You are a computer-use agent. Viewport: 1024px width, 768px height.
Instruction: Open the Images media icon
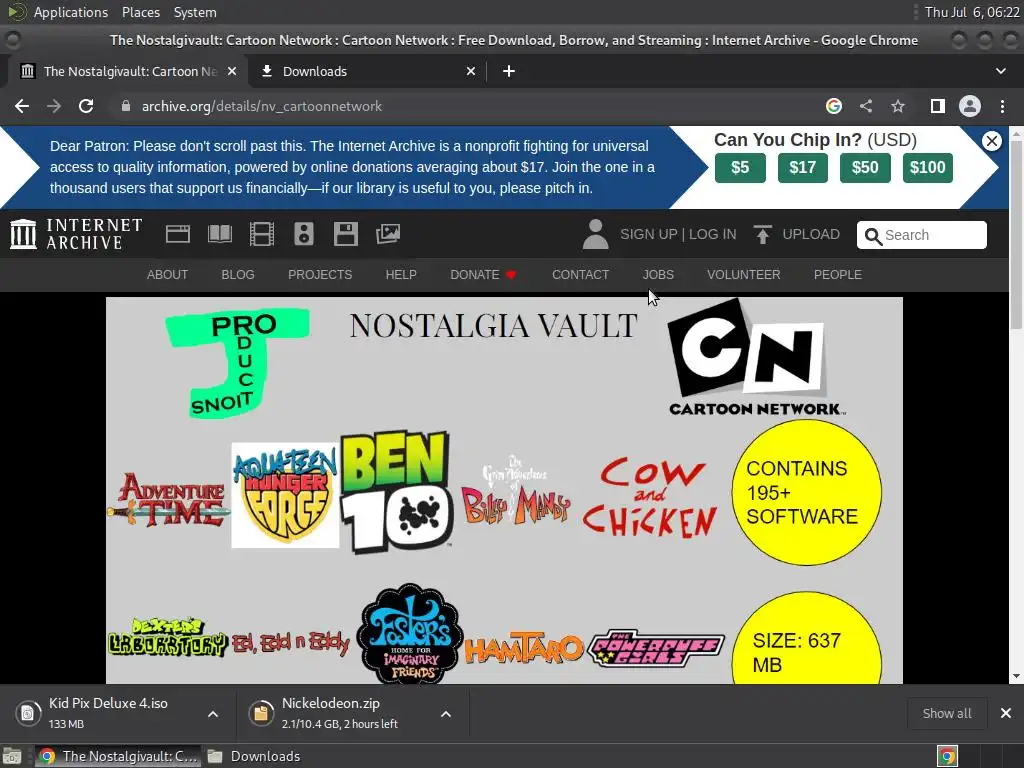[x=388, y=234]
